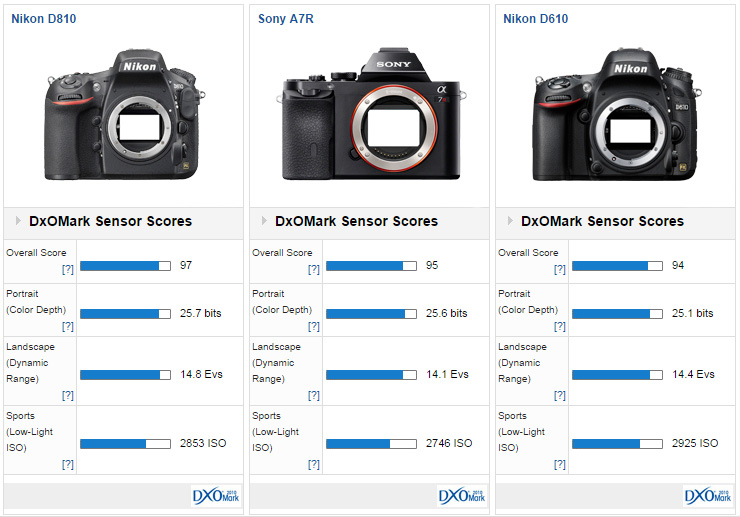
Task: Click Nikon D610 Landscape (Dynamic Range) label
Action: pos(522,363)
